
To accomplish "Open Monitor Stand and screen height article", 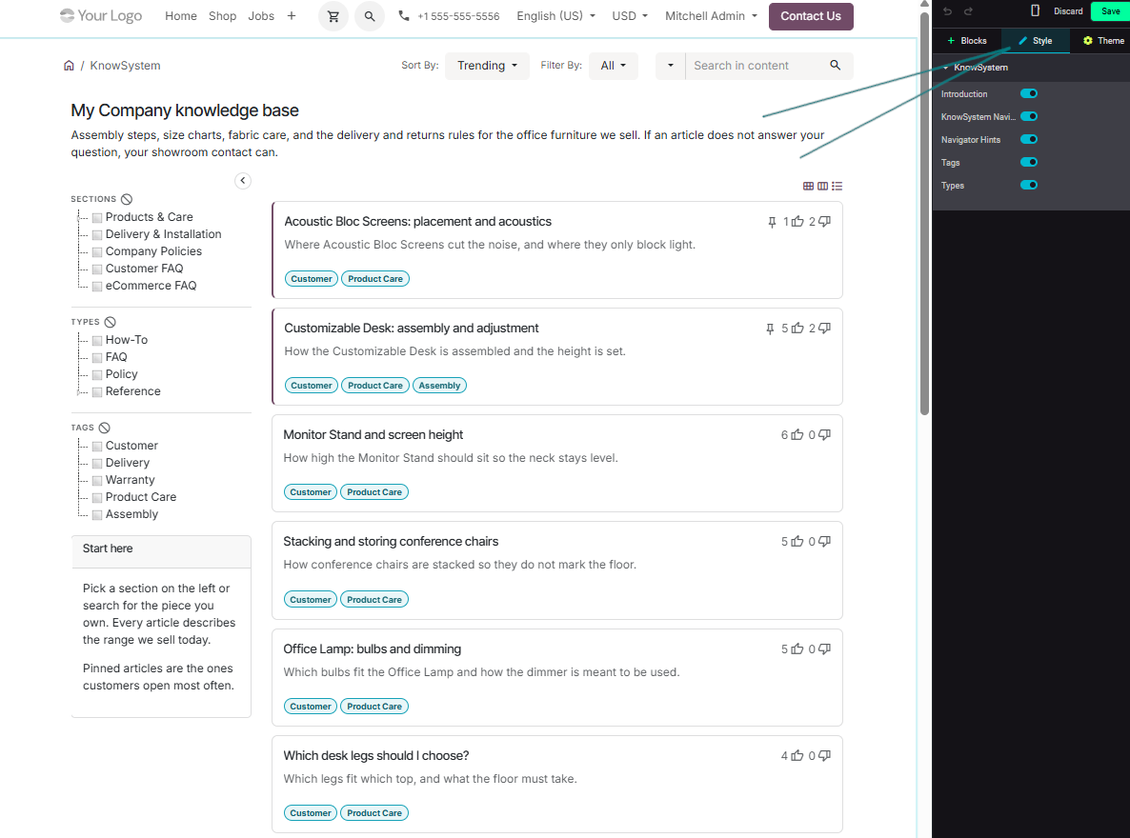I will click(x=373, y=435).
